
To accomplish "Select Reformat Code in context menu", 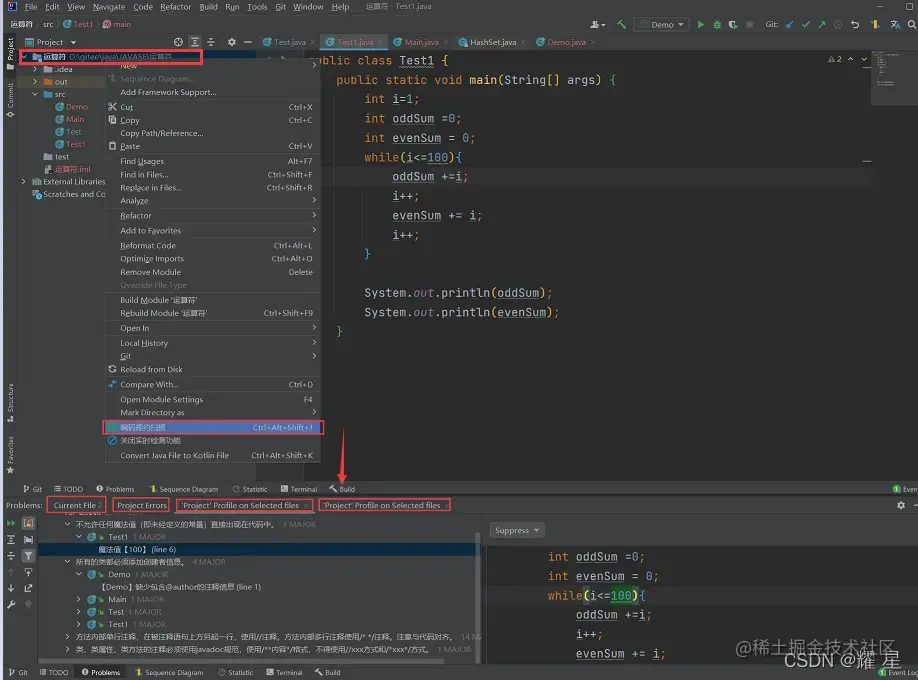I will [213, 245].
